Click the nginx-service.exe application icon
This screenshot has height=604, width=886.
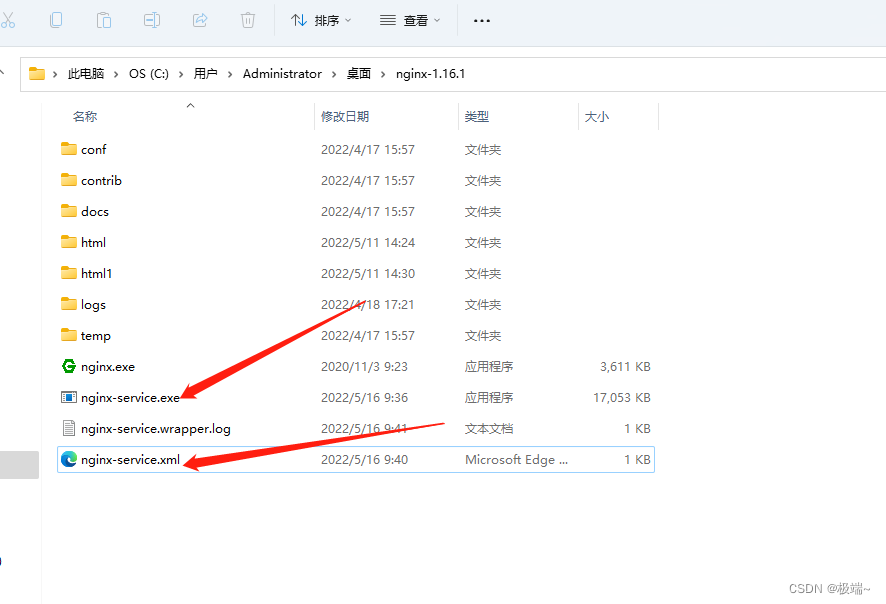(x=69, y=397)
